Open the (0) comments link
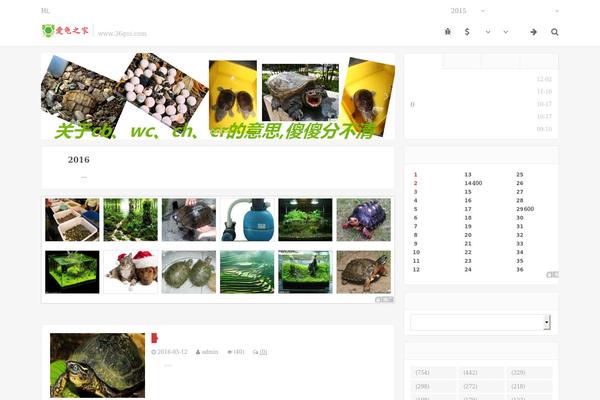 (x=263, y=352)
